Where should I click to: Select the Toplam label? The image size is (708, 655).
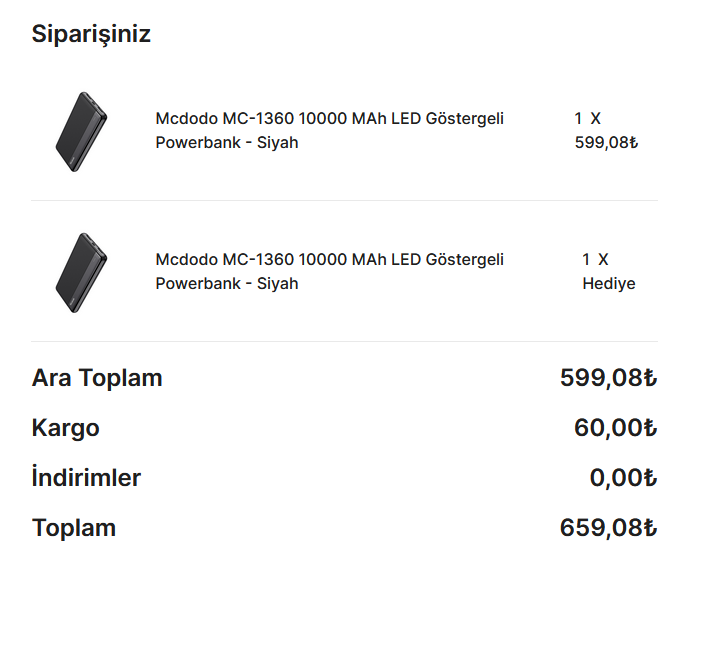(74, 529)
